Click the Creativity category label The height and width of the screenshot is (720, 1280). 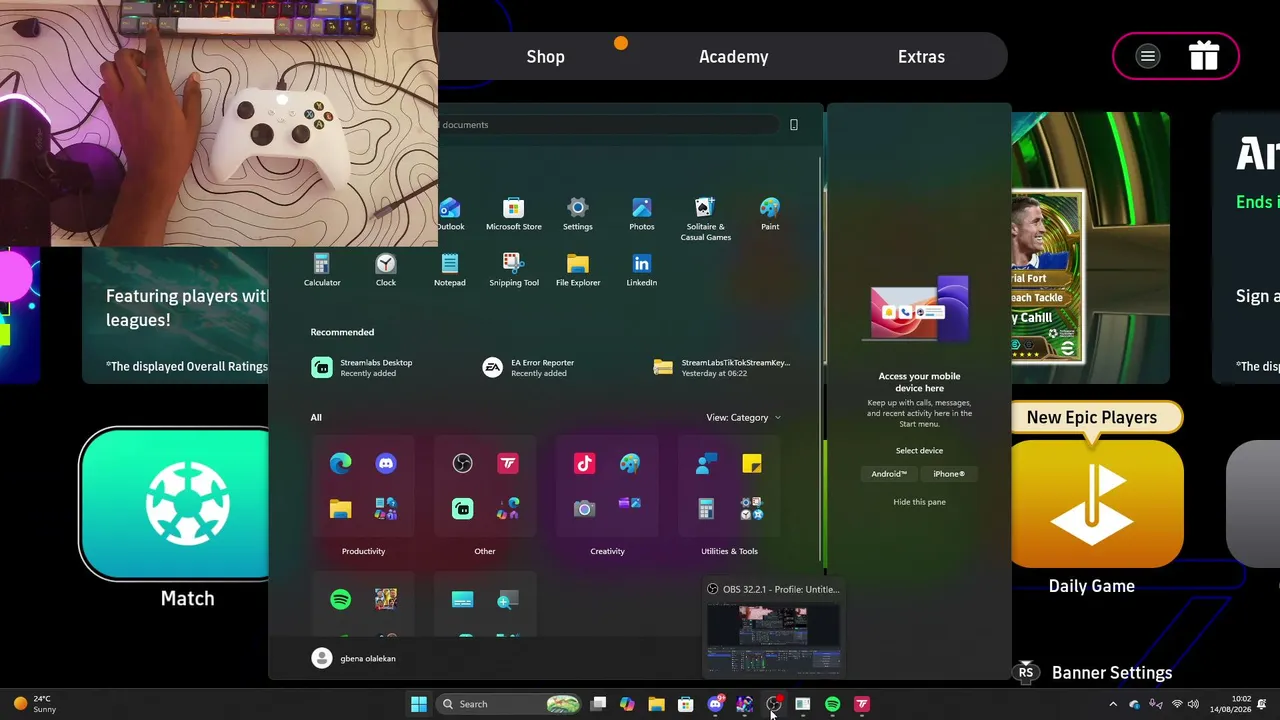pyautogui.click(x=607, y=551)
